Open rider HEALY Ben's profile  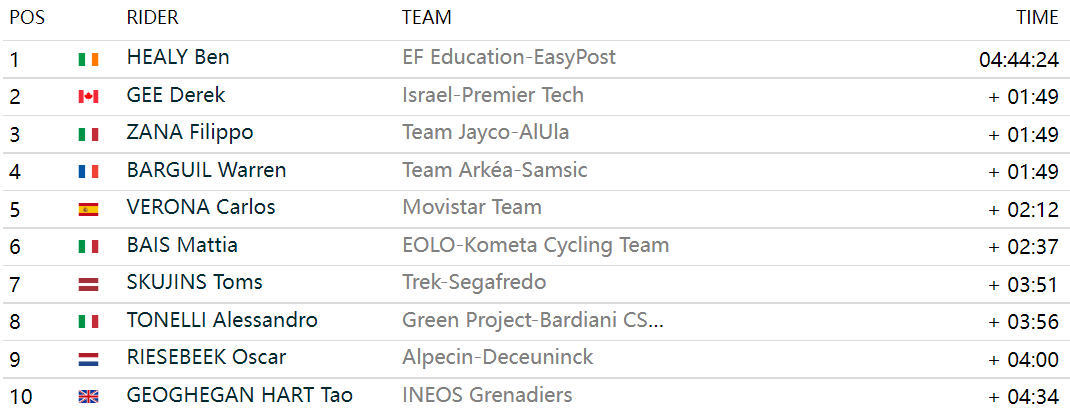click(178, 57)
